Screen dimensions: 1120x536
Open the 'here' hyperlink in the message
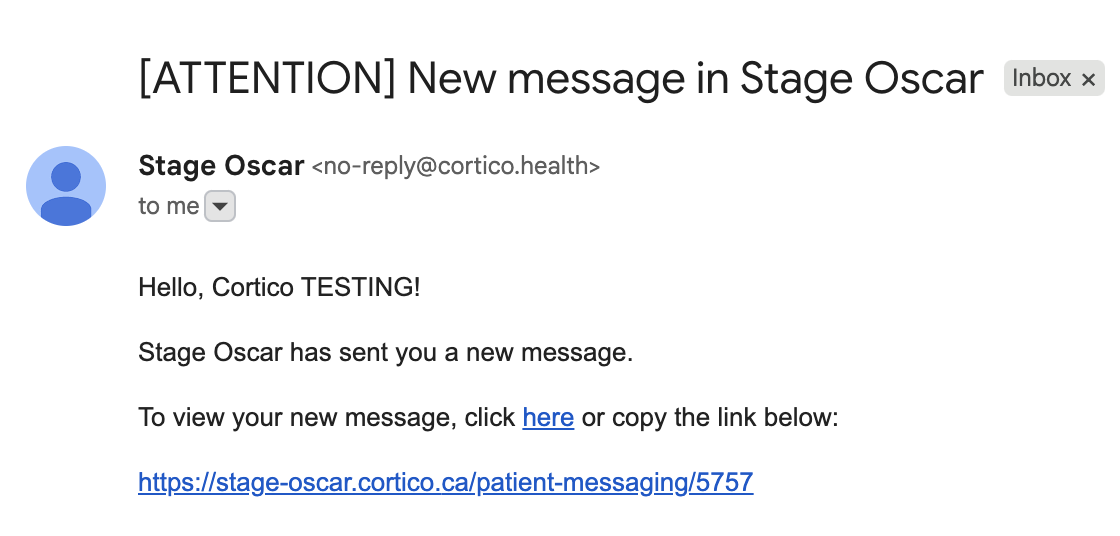[x=548, y=417]
